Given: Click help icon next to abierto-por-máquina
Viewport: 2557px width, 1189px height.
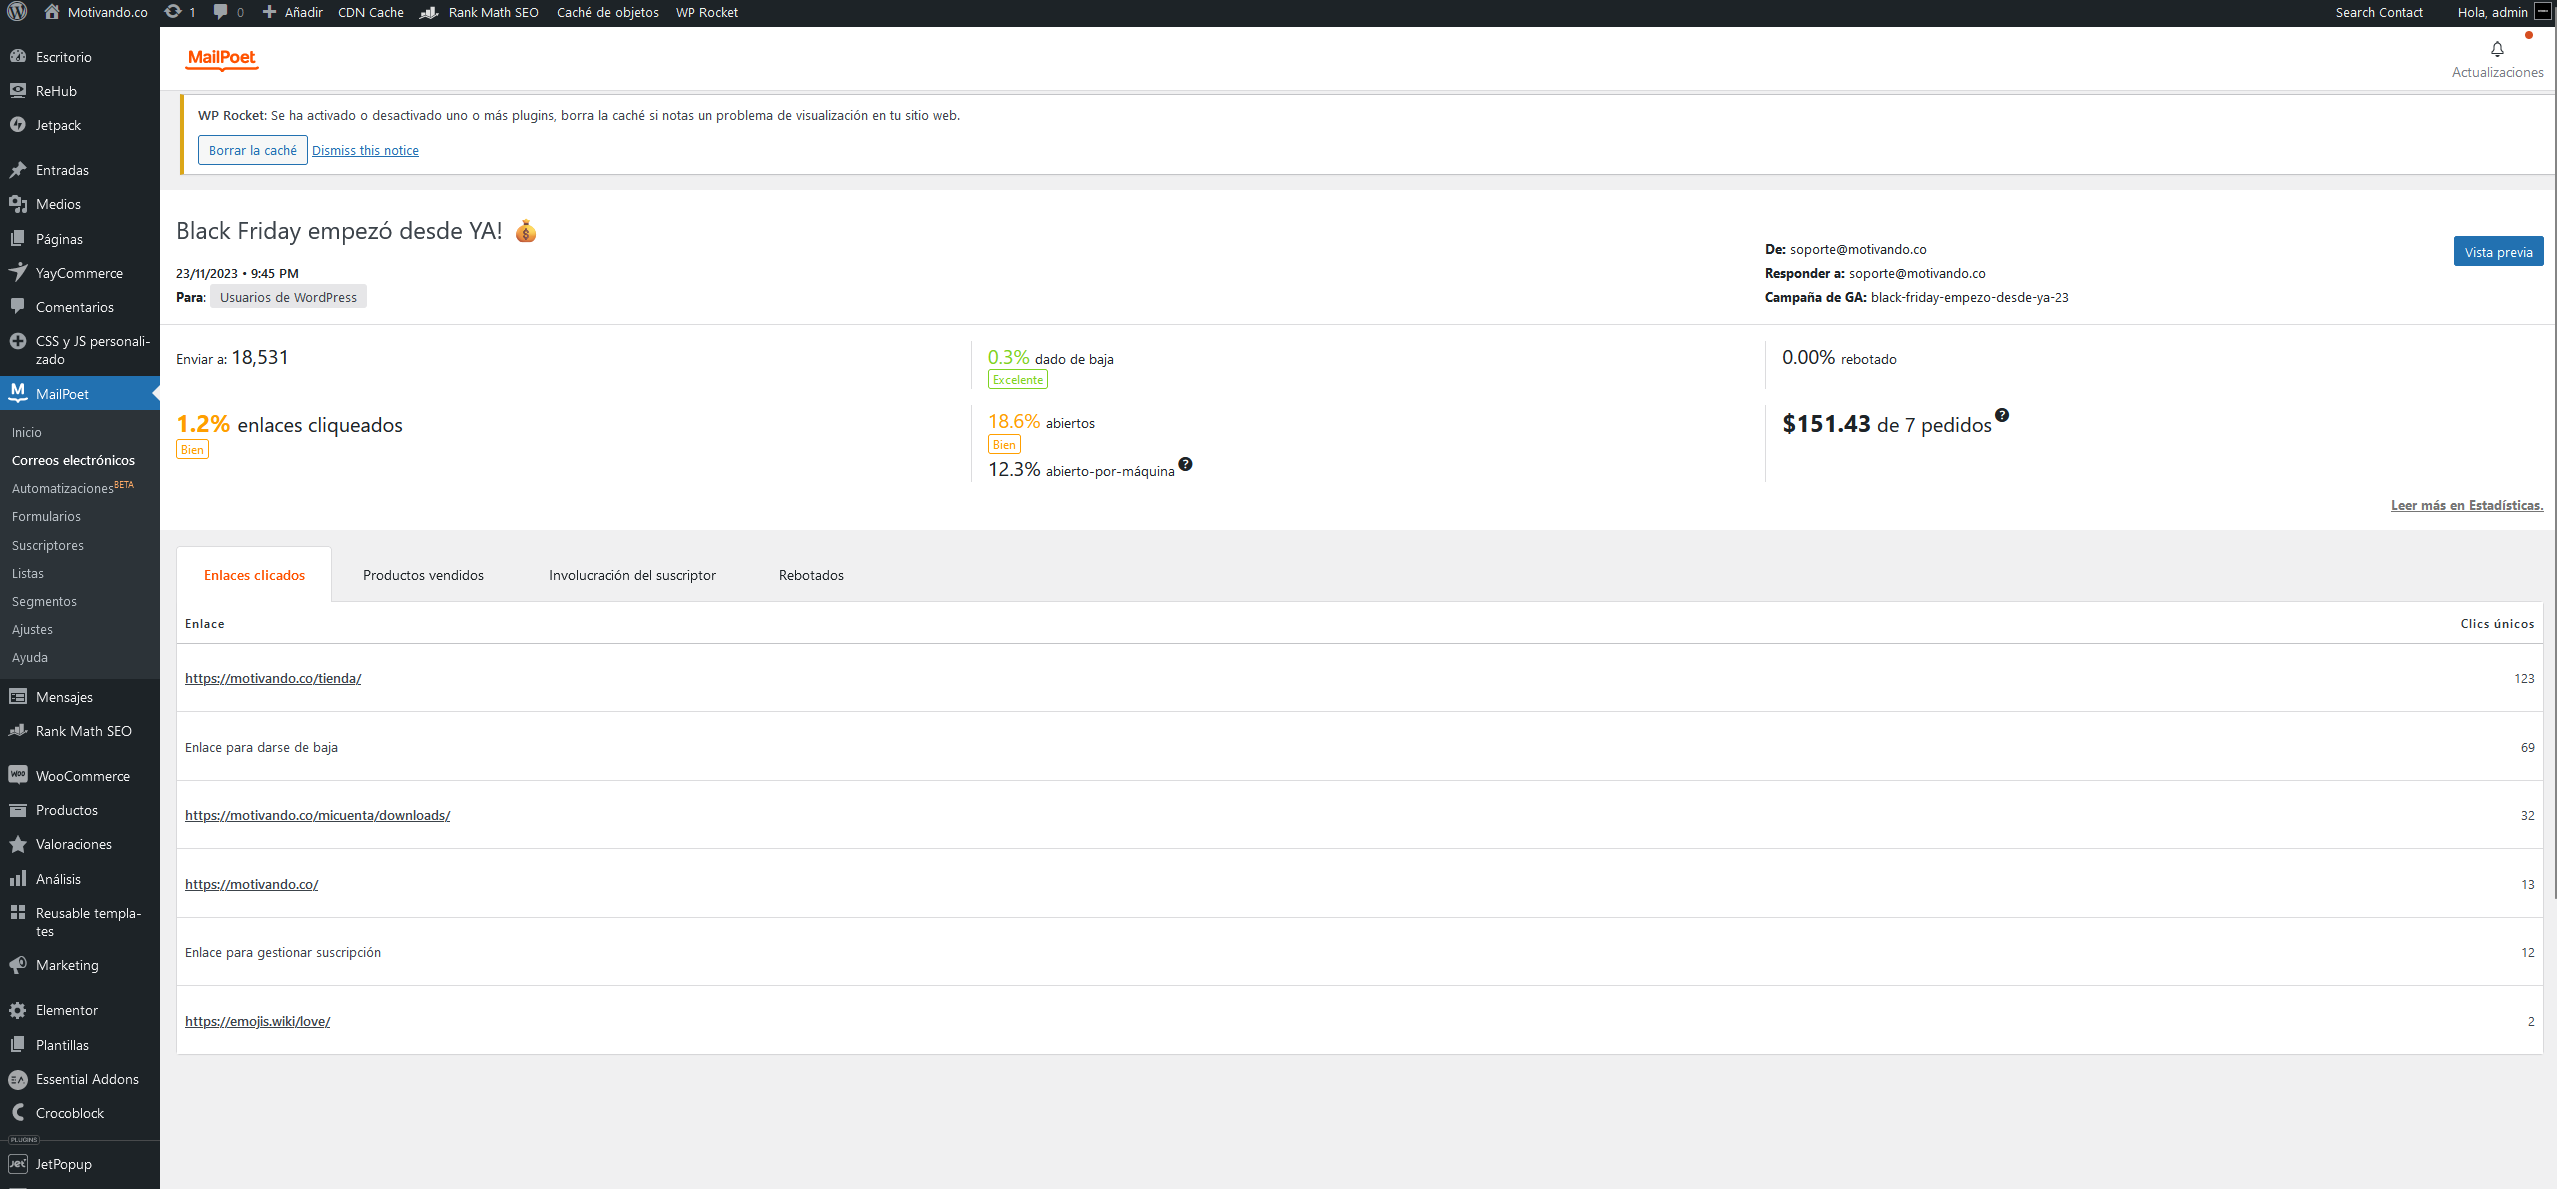Looking at the screenshot, I should click(1185, 464).
